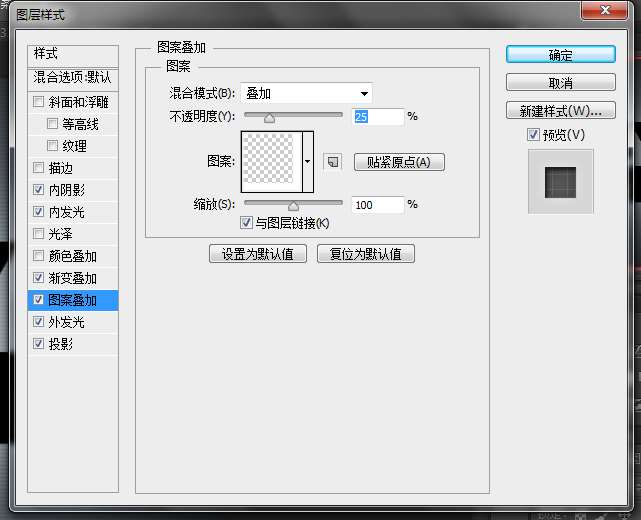Select the 等高线 style entry
The height and width of the screenshot is (520, 641).
tap(81, 124)
